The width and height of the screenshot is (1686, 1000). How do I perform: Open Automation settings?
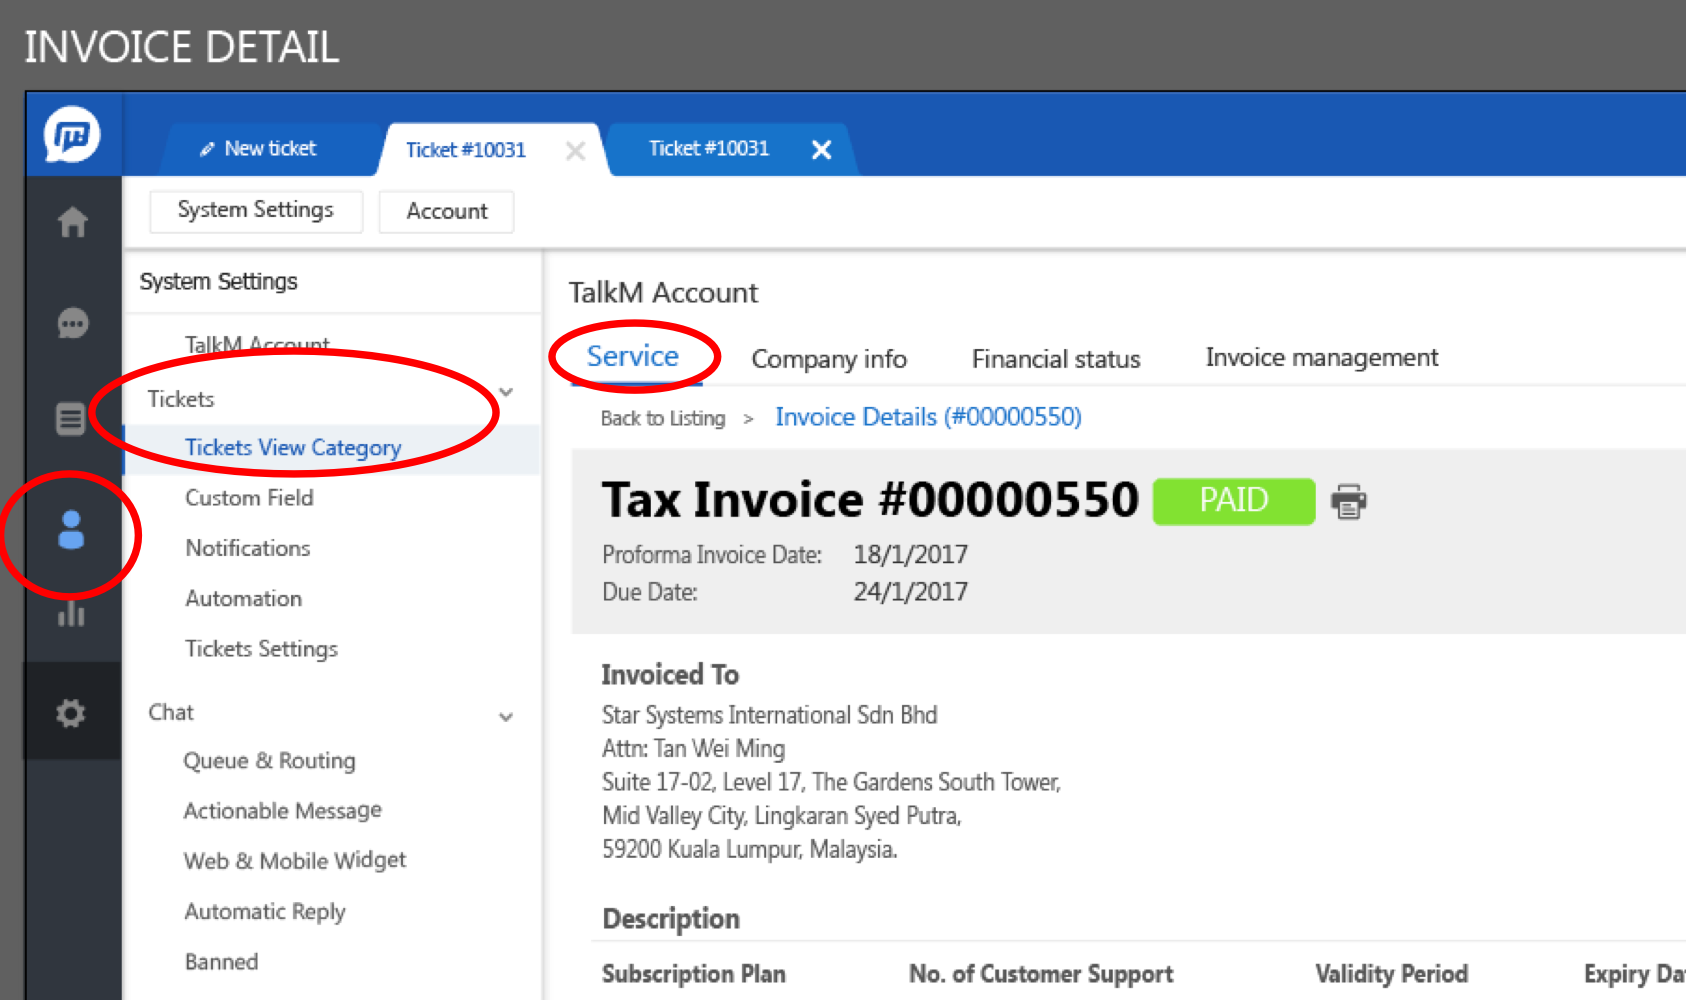[x=243, y=598]
